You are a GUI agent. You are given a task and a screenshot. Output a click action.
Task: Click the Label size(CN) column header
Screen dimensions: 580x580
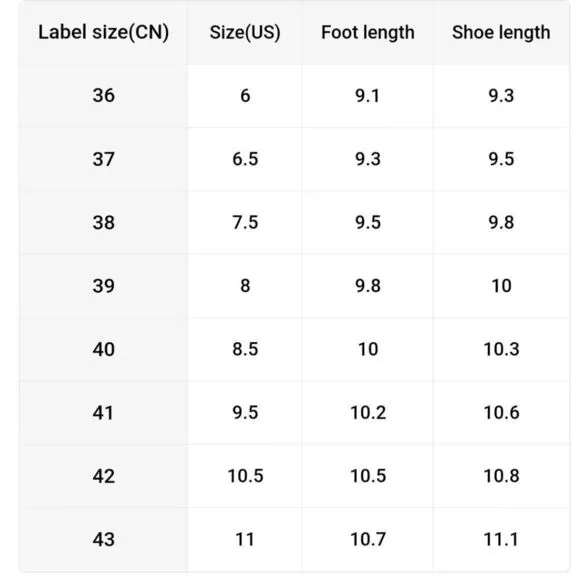(104, 33)
